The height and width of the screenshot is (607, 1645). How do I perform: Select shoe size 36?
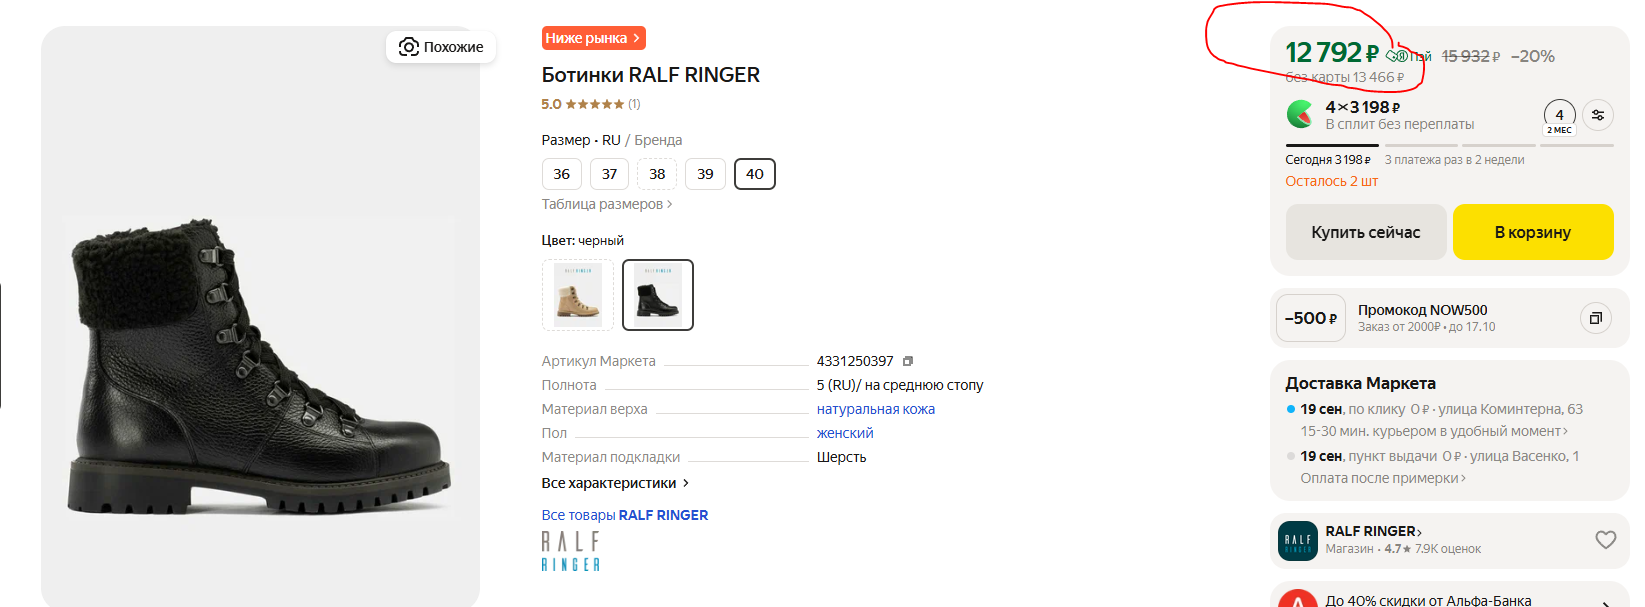pos(562,174)
